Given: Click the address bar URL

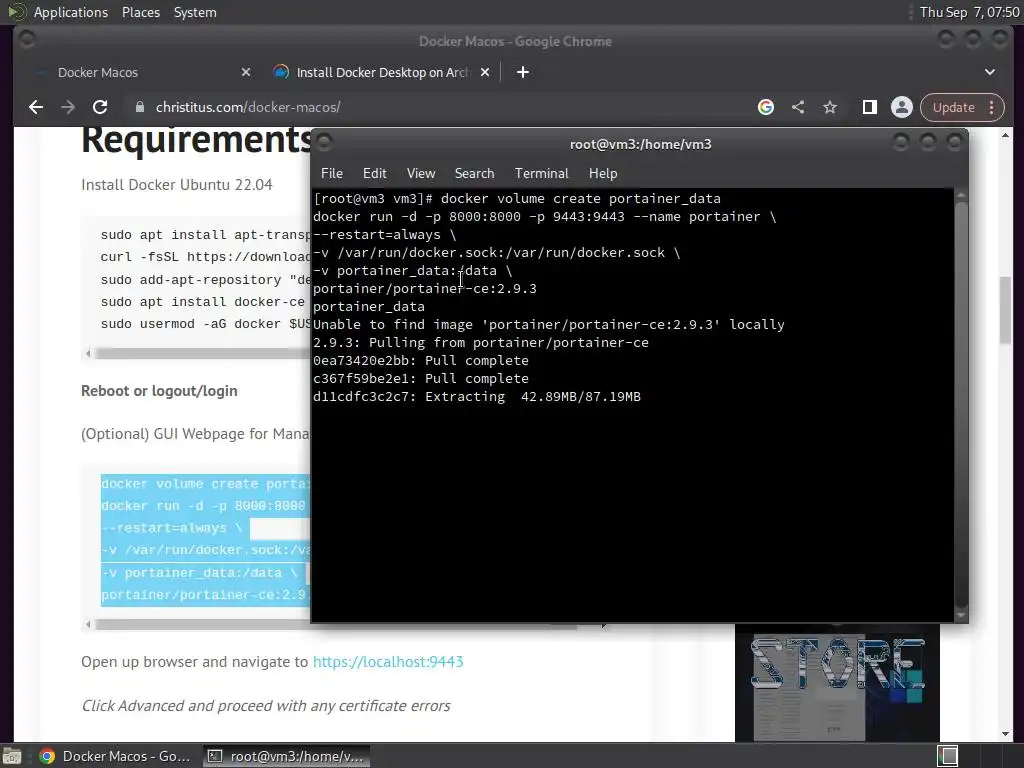Looking at the screenshot, I should coord(248,107).
